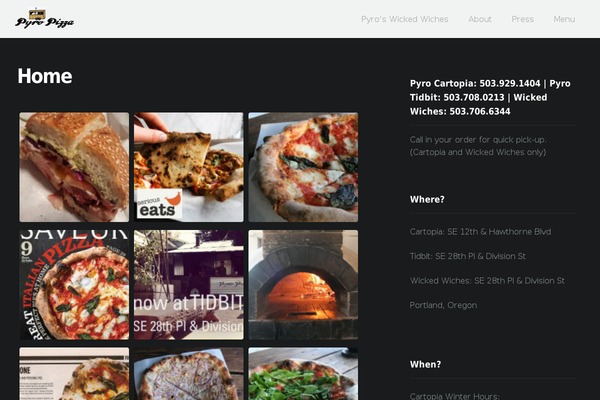The height and width of the screenshot is (400, 600).
Task: Open the arugula-topped pizza photo
Action: click(x=303, y=374)
